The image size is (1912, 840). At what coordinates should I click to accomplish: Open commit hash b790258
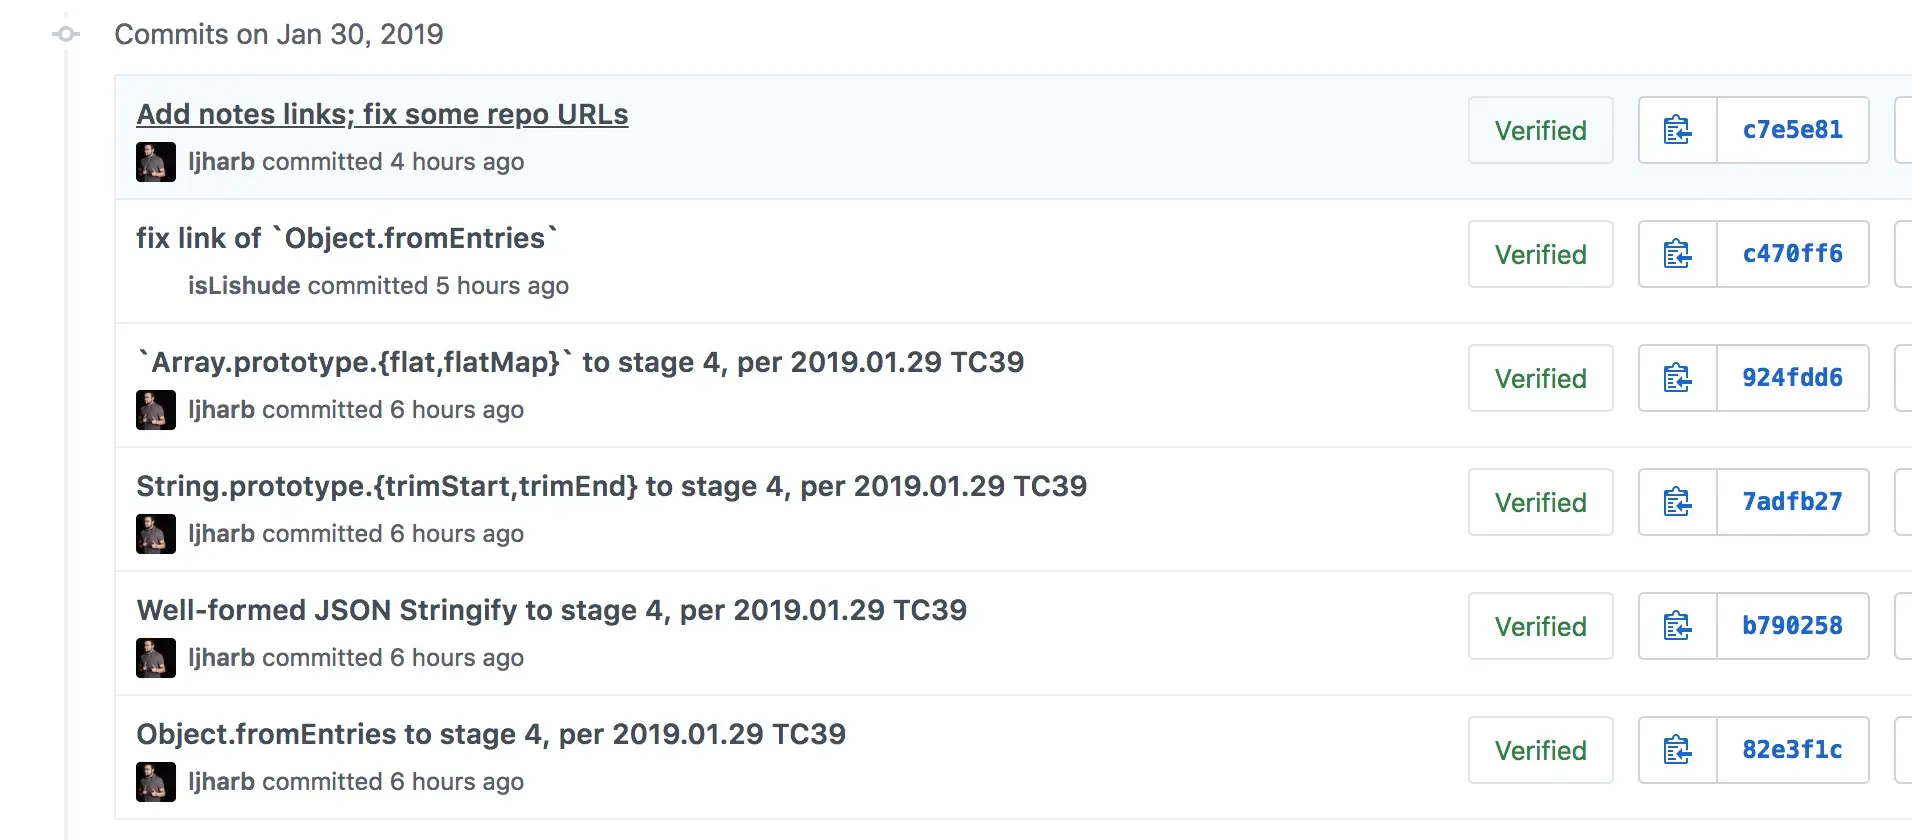1792,626
